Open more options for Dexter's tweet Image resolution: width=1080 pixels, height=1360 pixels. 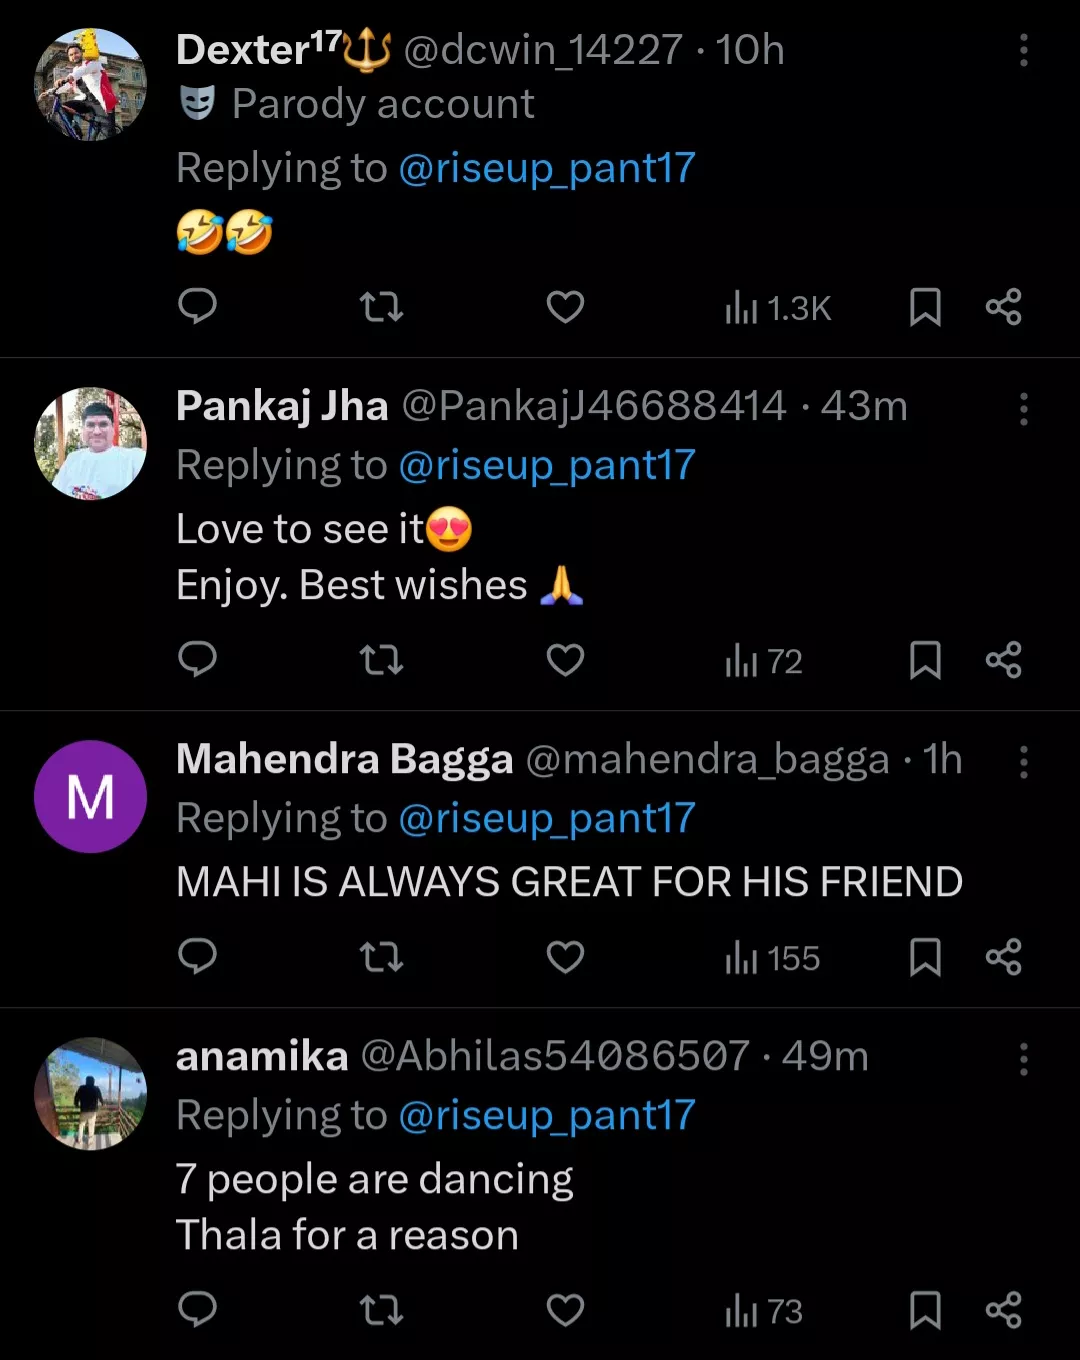coord(1023,50)
